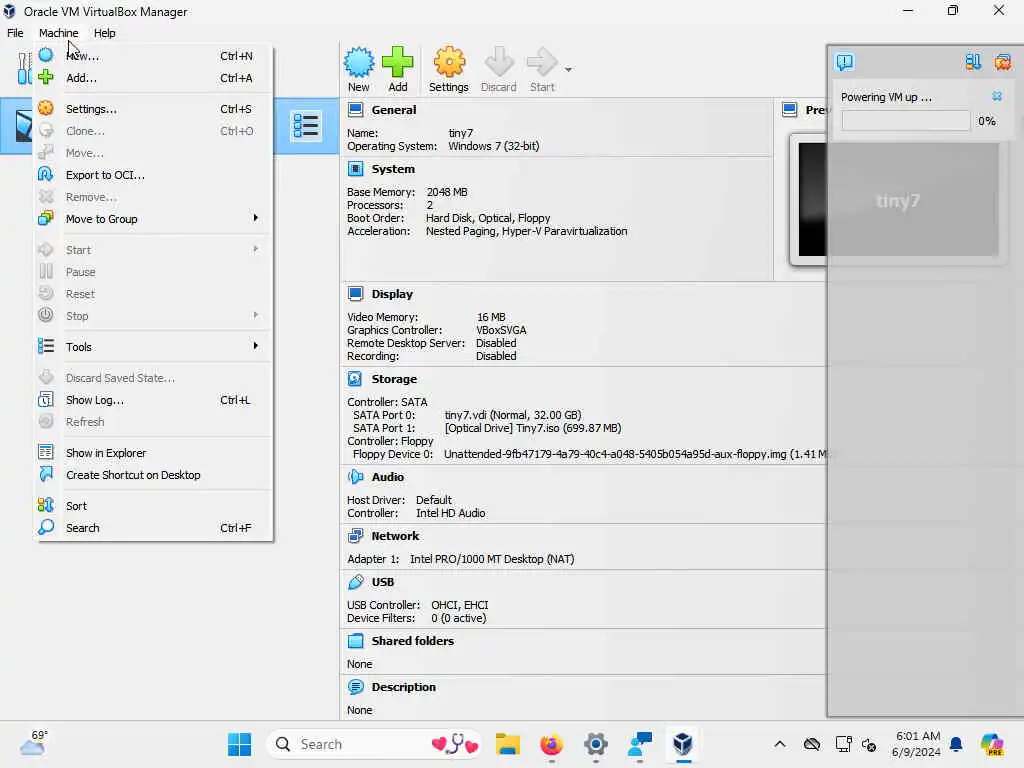Click the Description section header
1024x768 pixels.
tap(404, 687)
